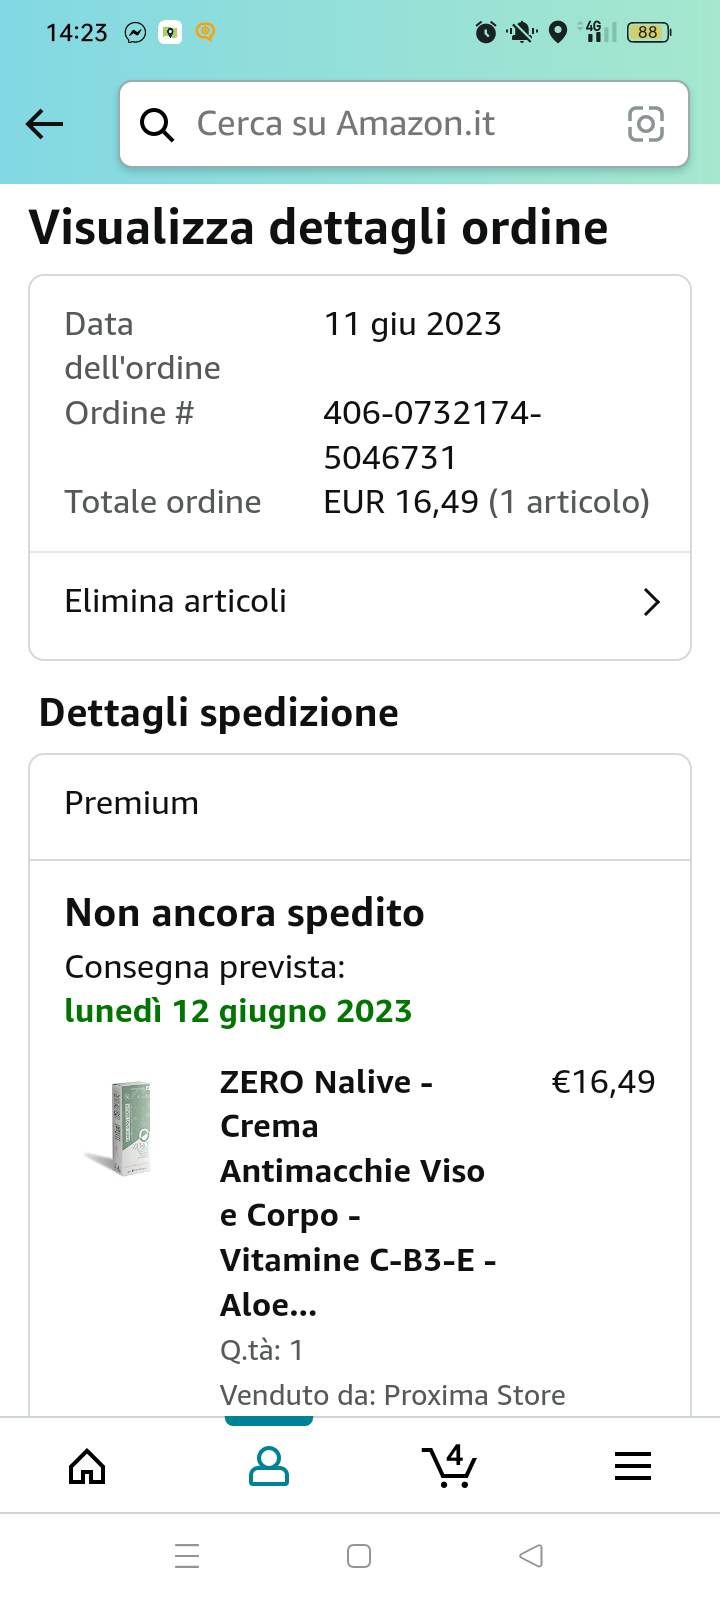
Task: Open the Elimina articoli row
Action: [x=360, y=602]
